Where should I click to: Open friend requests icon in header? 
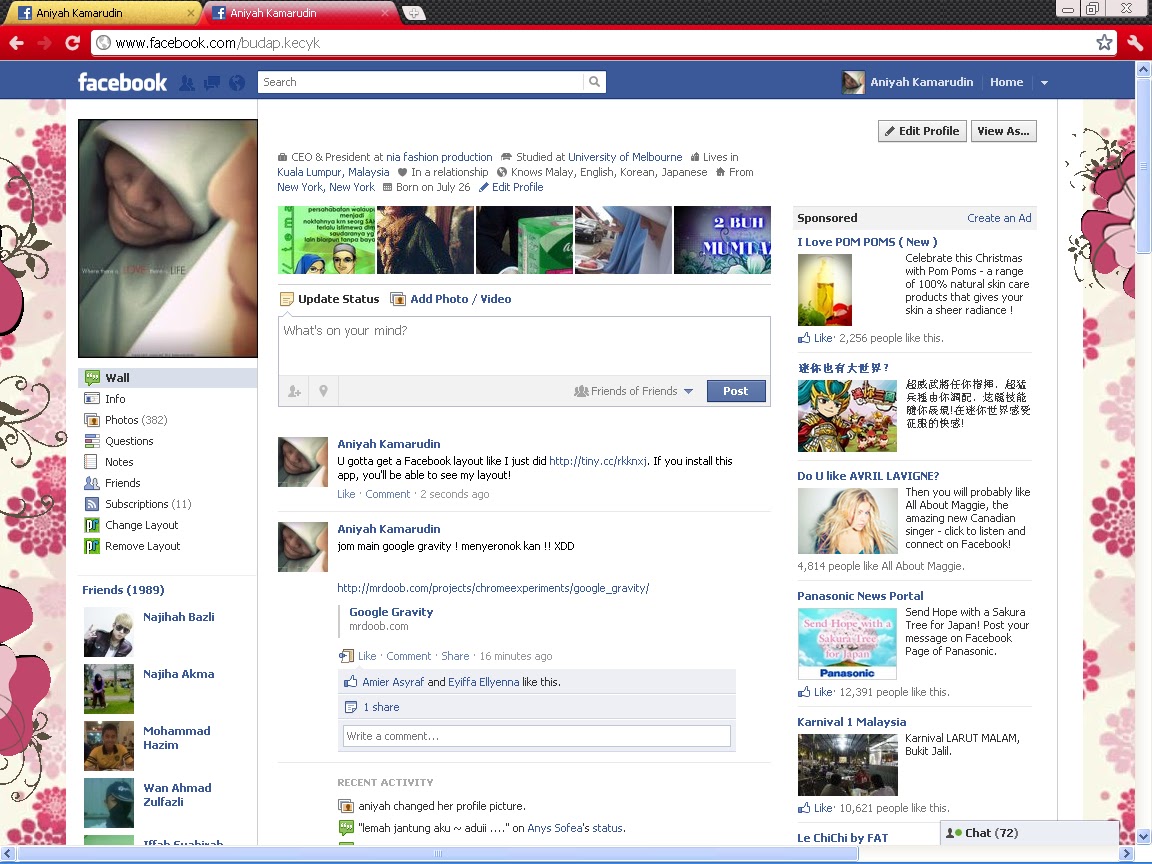(187, 83)
